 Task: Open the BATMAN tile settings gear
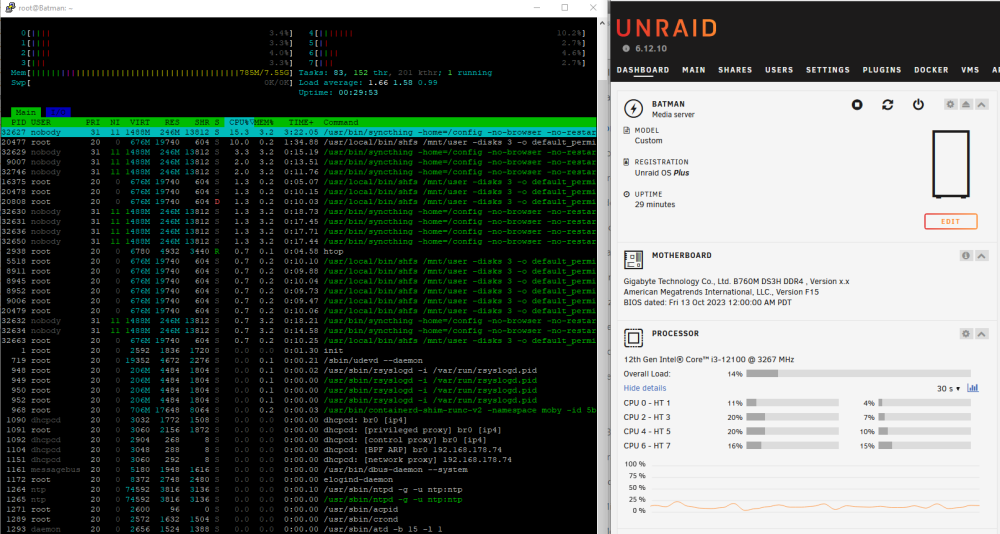[x=950, y=104]
